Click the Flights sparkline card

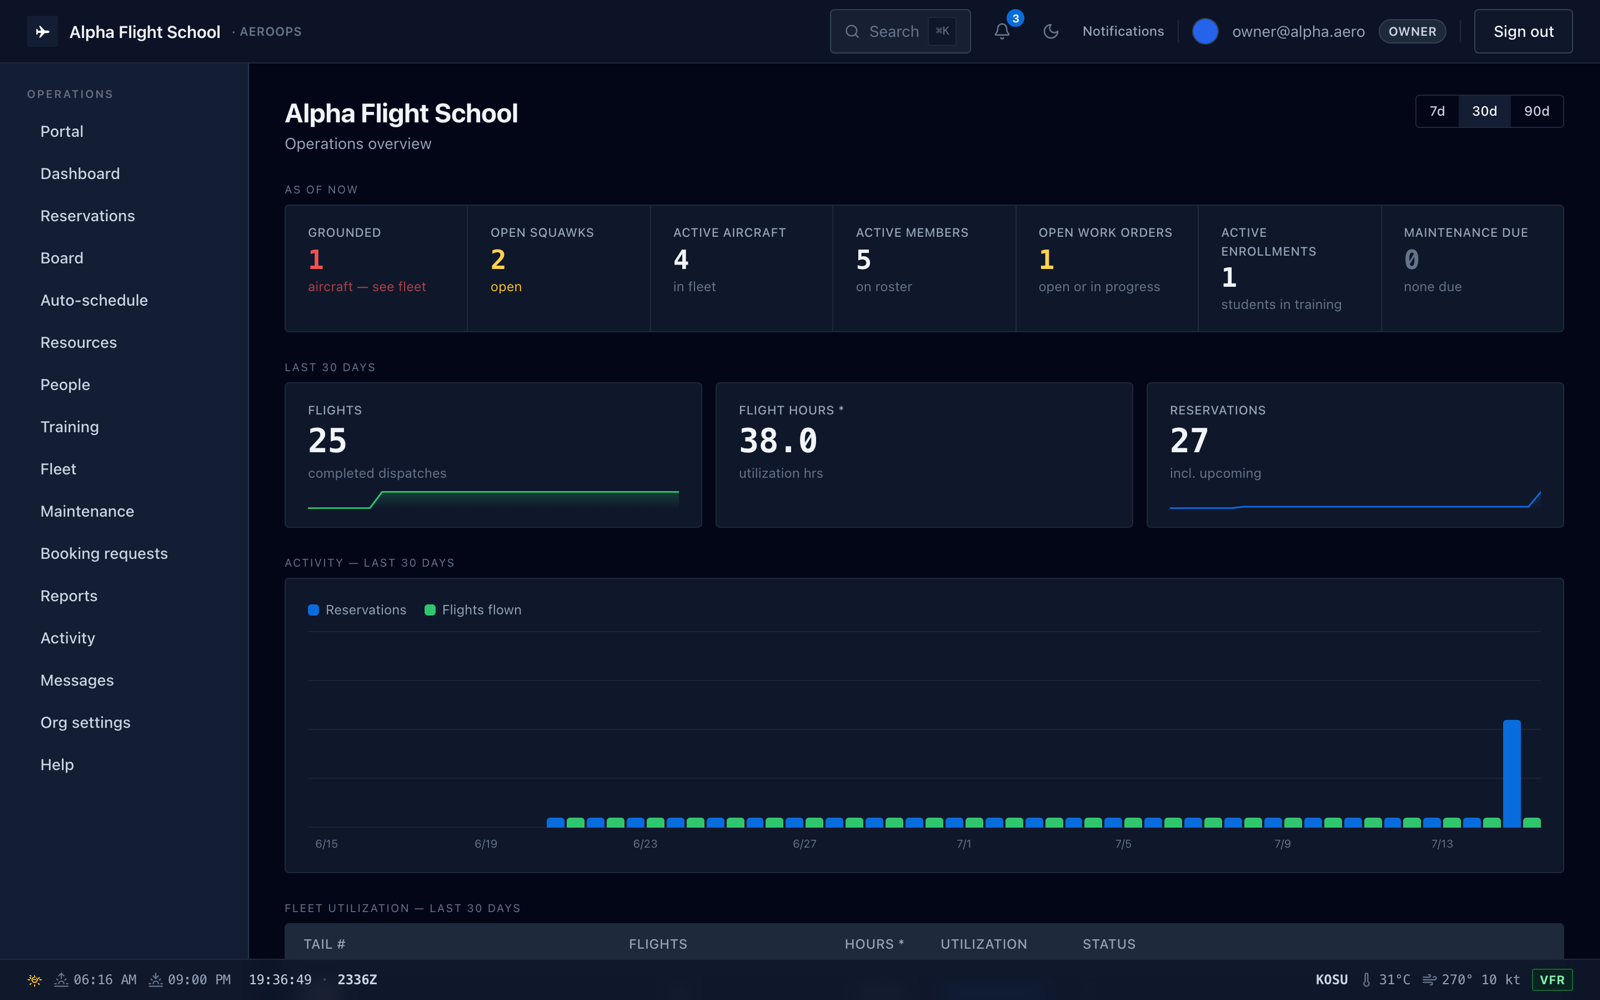tap(493, 455)
